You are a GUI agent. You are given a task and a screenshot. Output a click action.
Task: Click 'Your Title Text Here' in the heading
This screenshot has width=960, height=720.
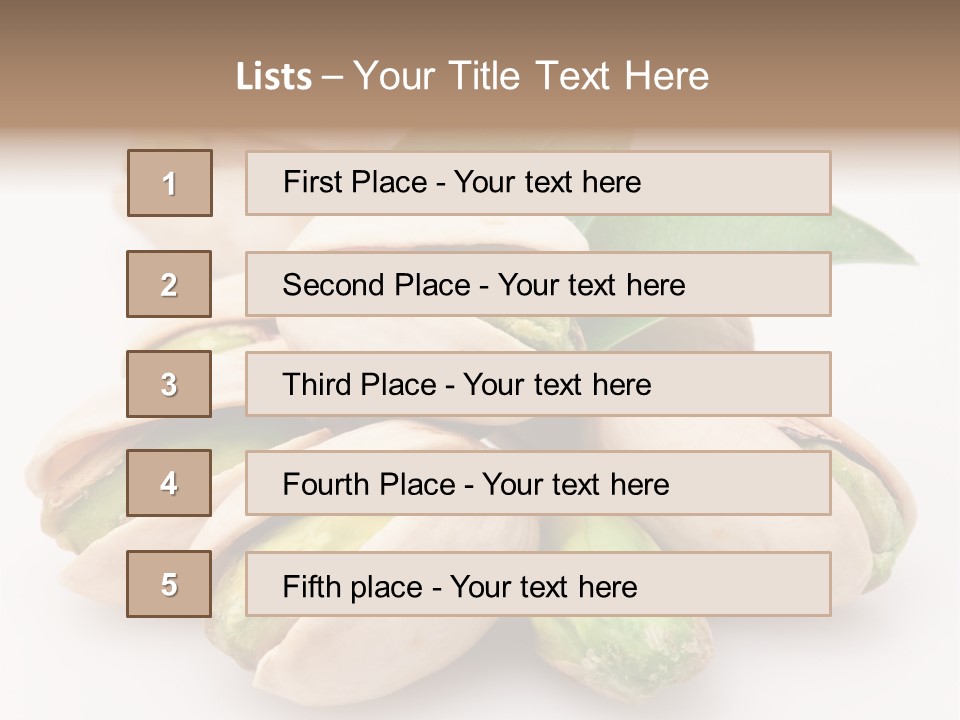pyautogui.click(x=531, y=76)
